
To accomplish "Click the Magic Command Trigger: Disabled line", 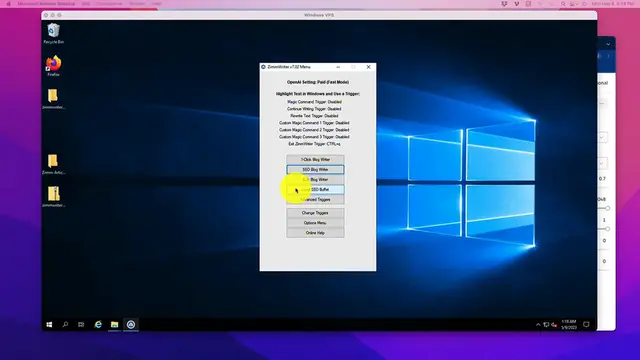I will [314, 102].
